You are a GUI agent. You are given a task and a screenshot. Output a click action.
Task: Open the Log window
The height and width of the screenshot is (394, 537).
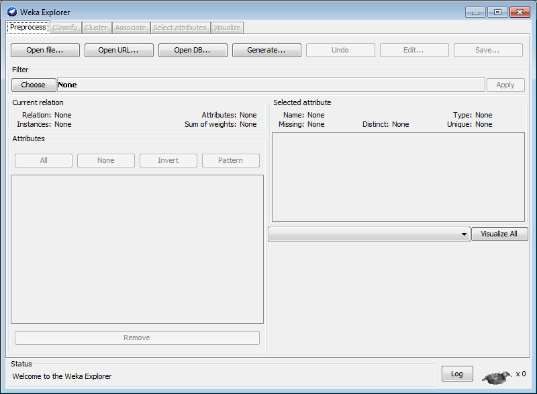click(x=457, y=374)
